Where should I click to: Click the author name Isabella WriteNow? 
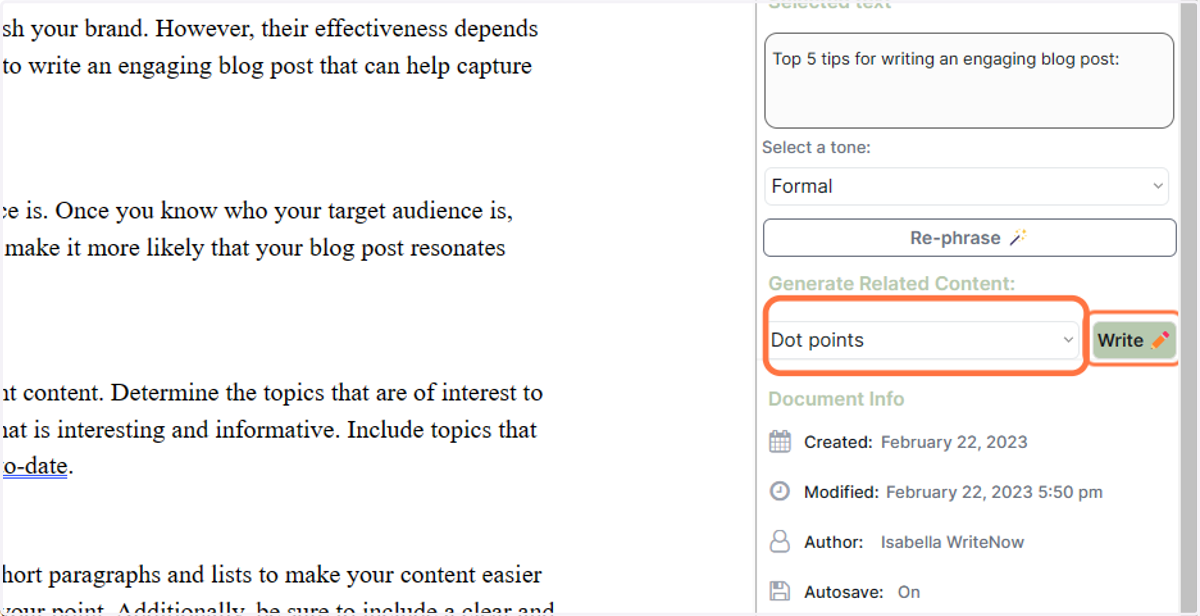[952, 542]
